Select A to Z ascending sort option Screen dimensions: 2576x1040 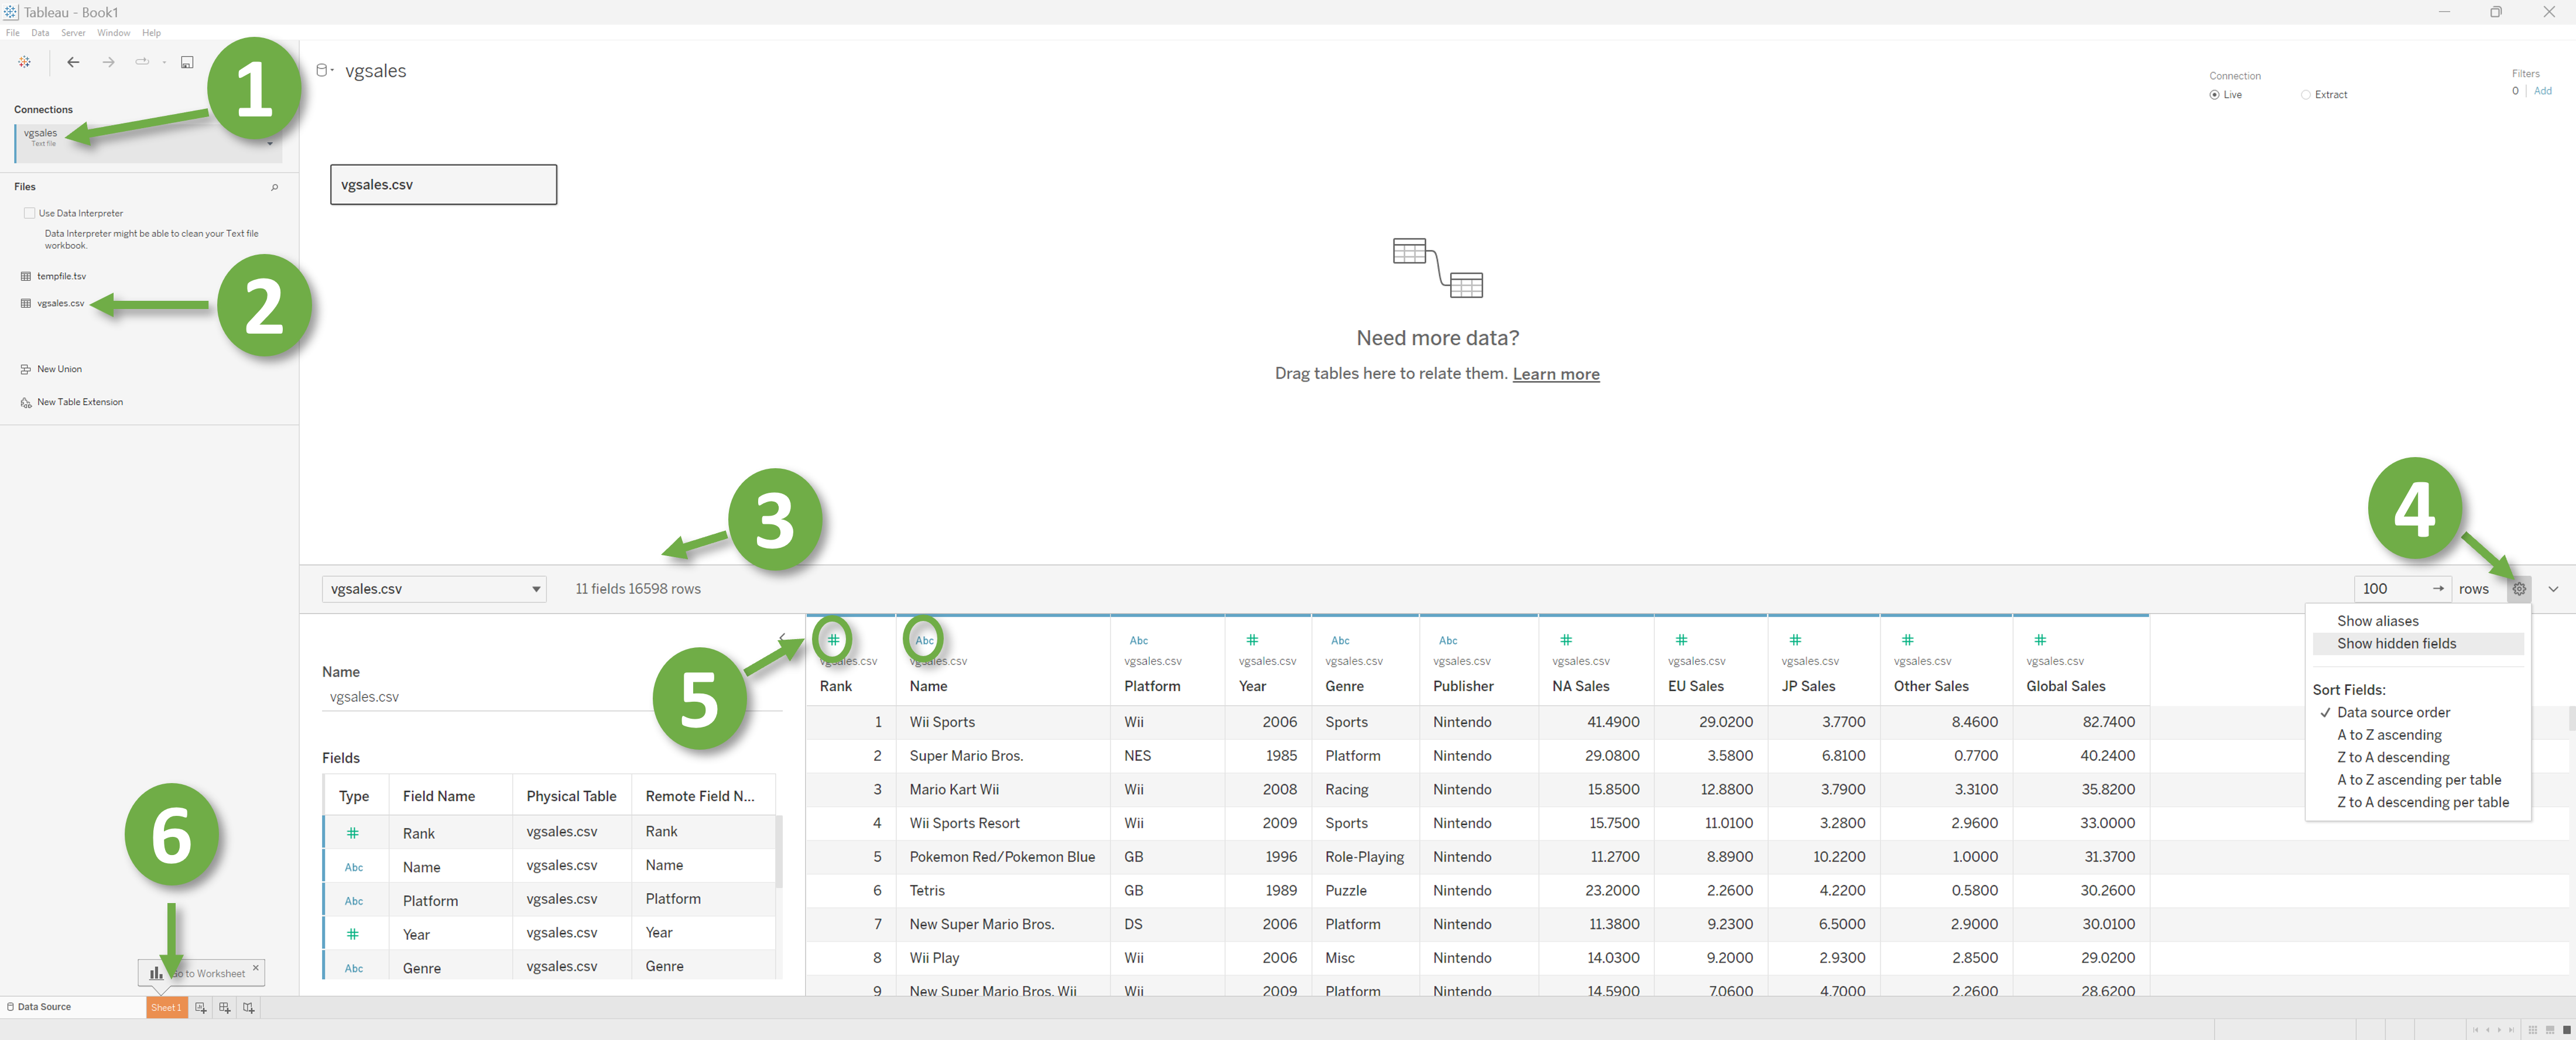(x=2389, y=735)
